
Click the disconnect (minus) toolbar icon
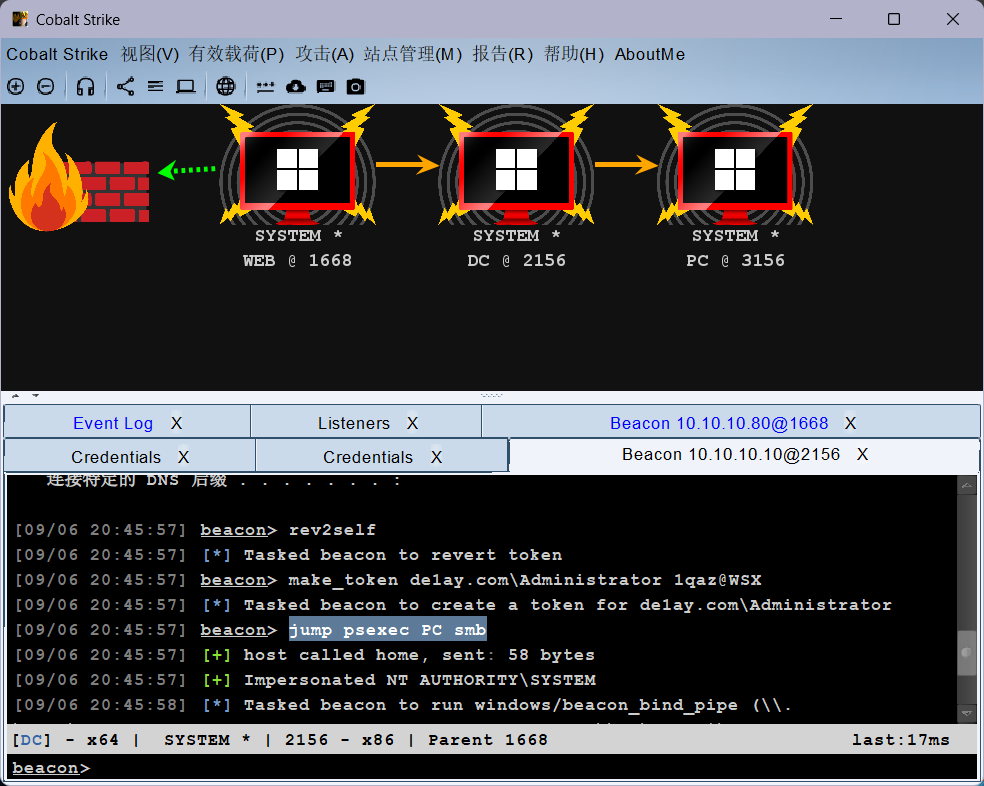pos(46,87)
